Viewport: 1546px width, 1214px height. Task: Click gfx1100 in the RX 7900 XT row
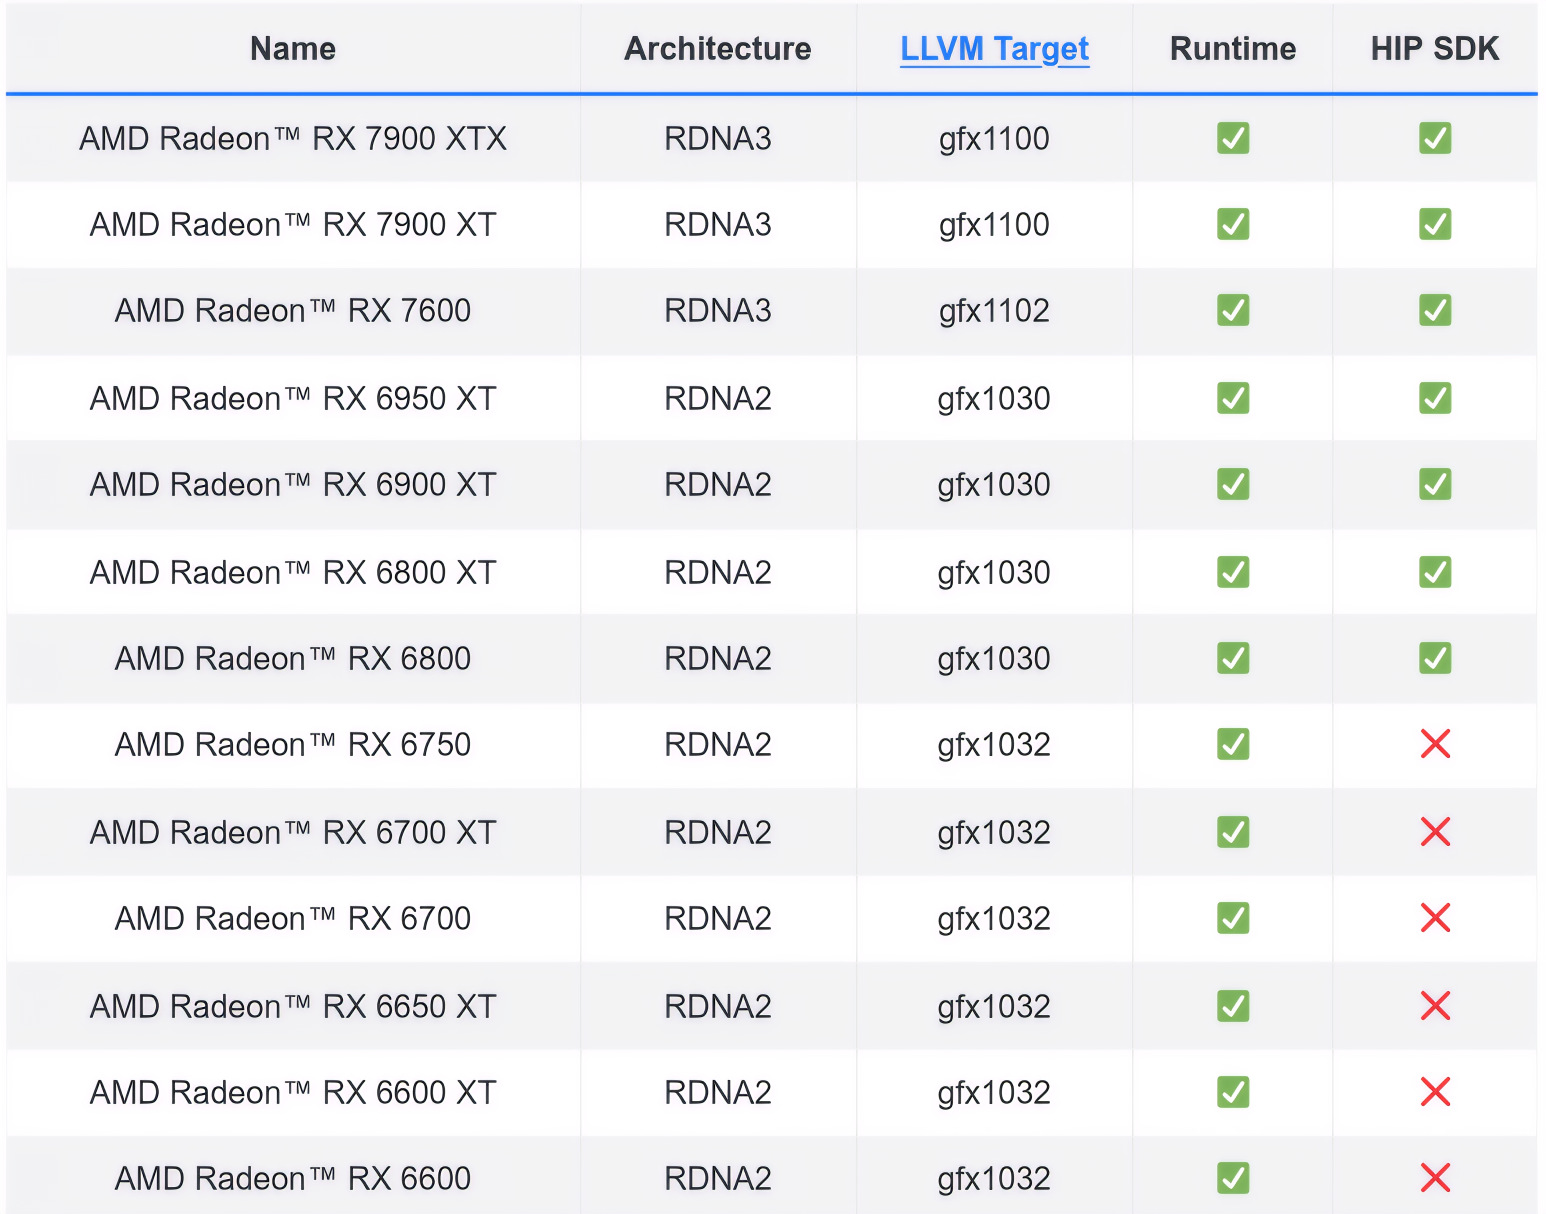pyautogui.click(x=994, y=225)
